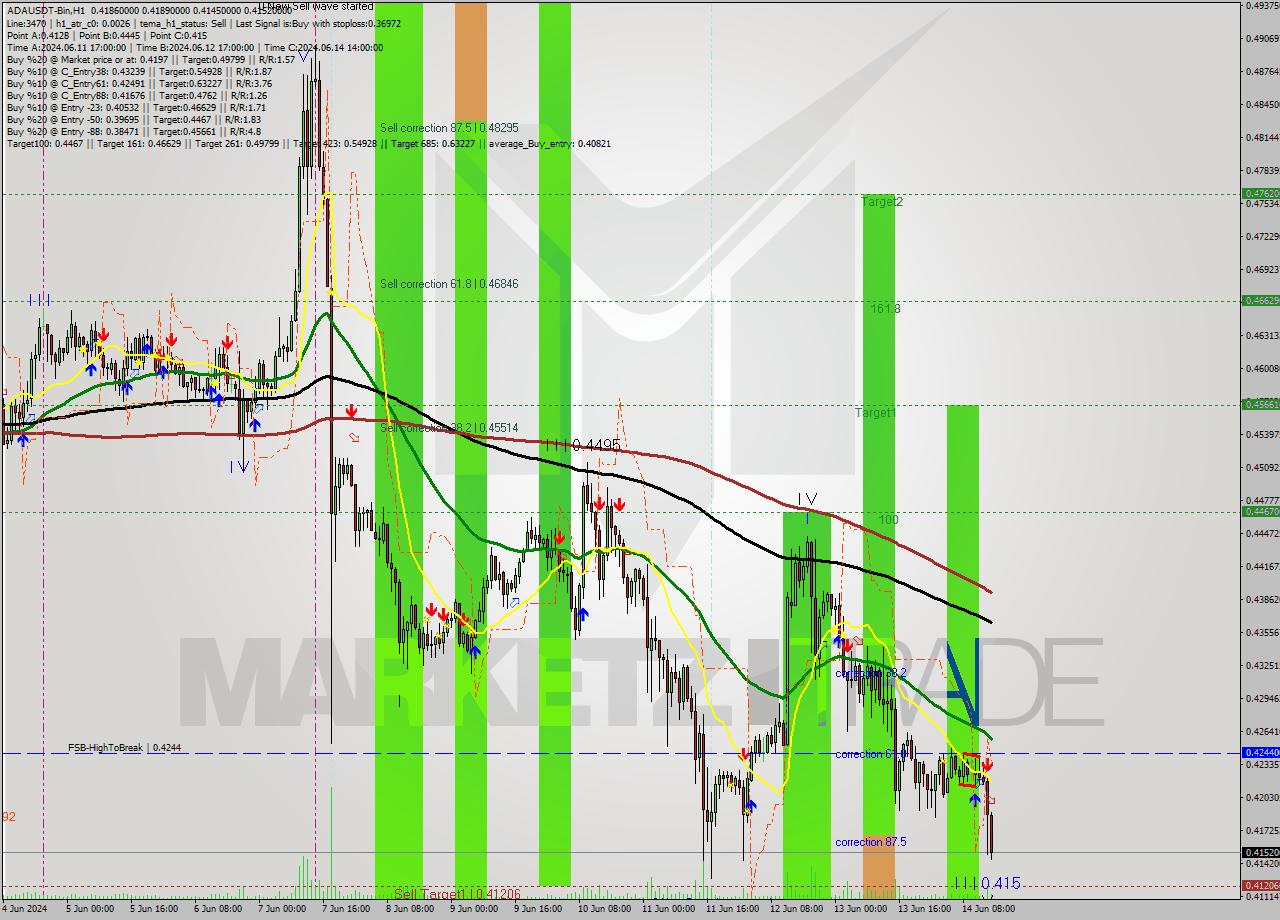Screen dimensions: 1280x920
Task: Click the 'Buy %10 @ C_Entry88: 0.41676' line
Action: [x=136, y=96]
